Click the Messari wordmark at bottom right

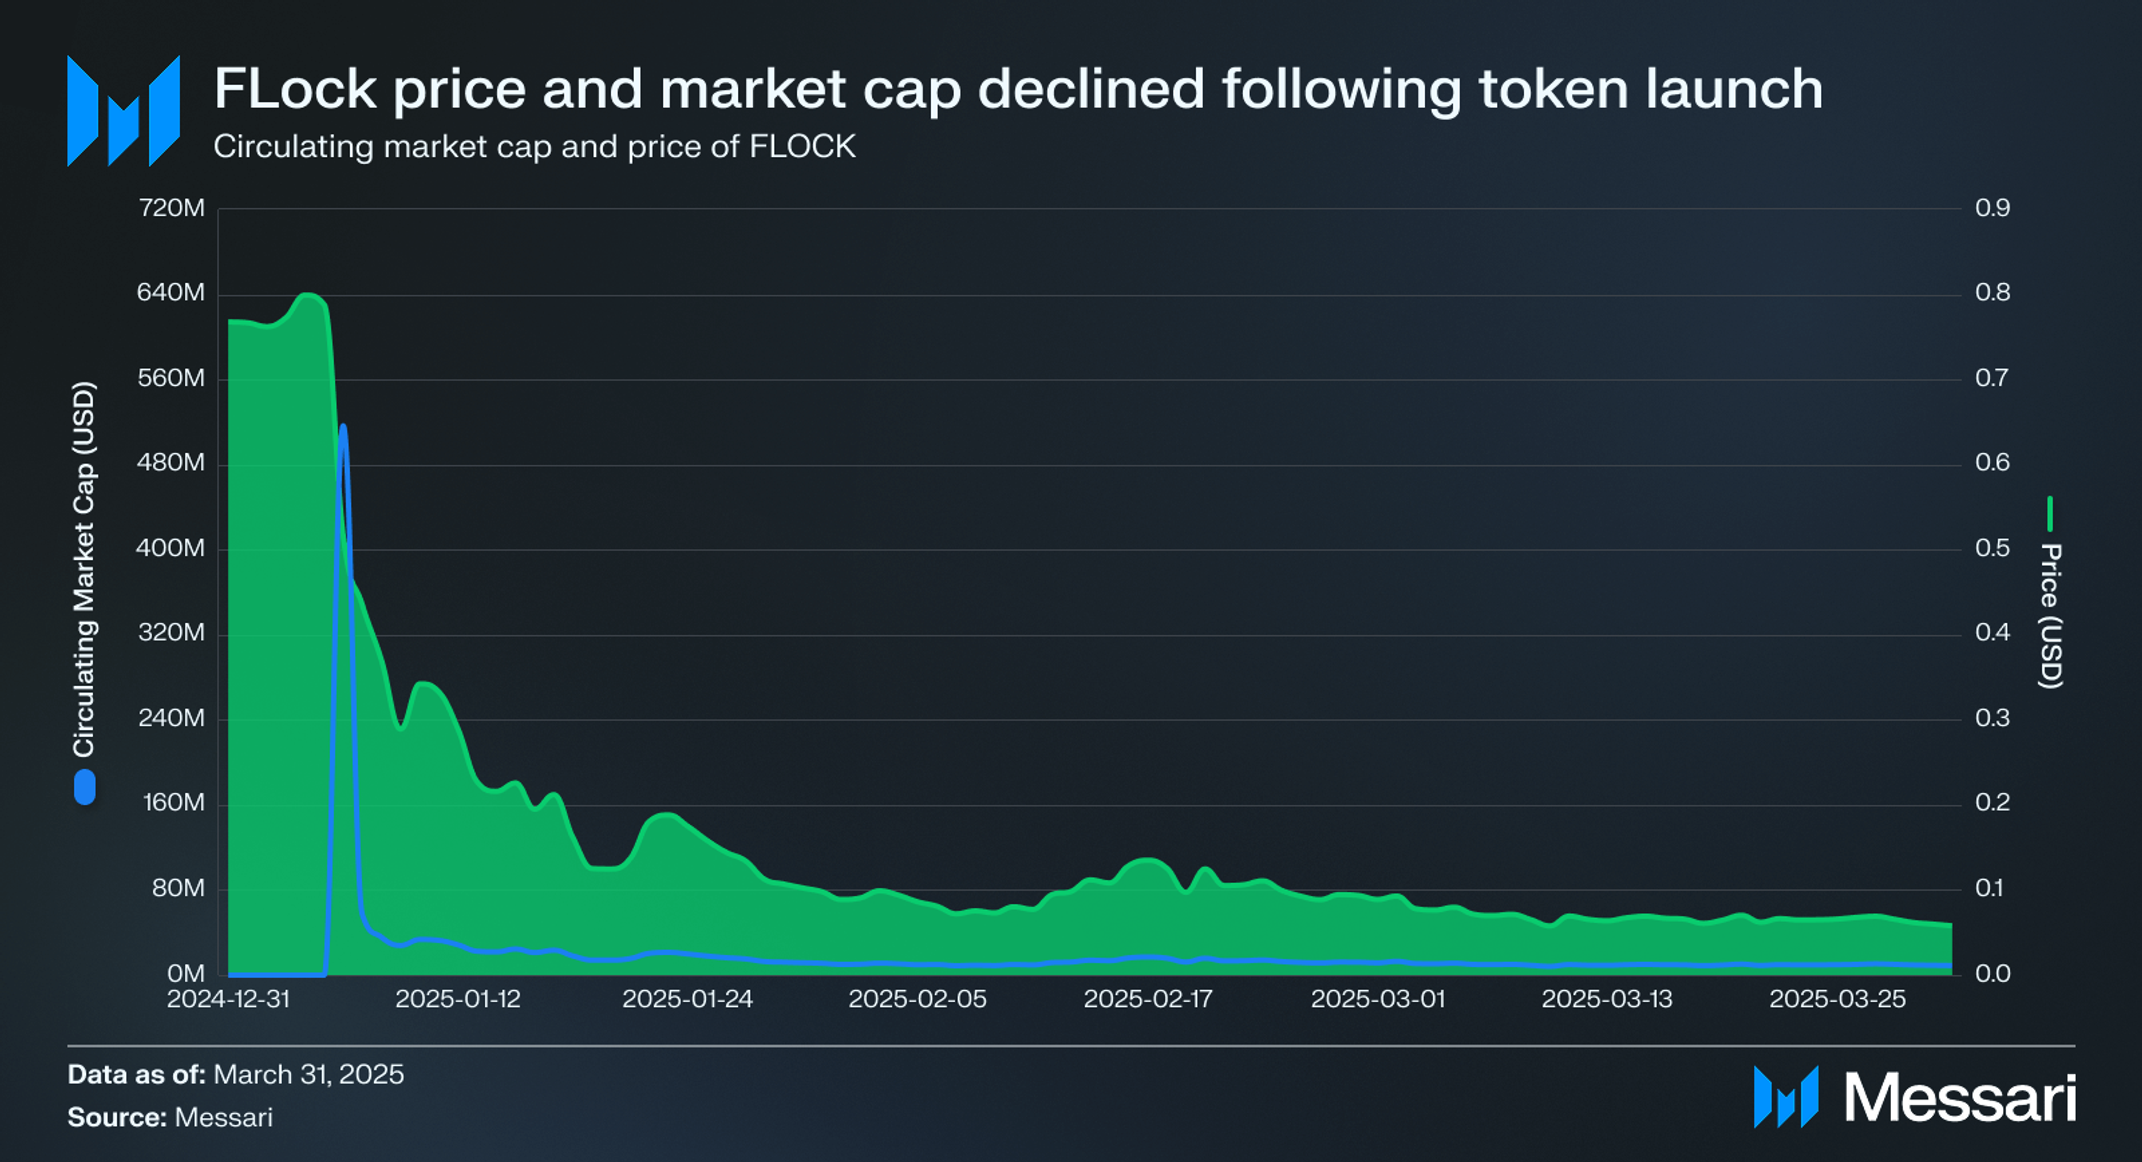coord(1960,1098)
